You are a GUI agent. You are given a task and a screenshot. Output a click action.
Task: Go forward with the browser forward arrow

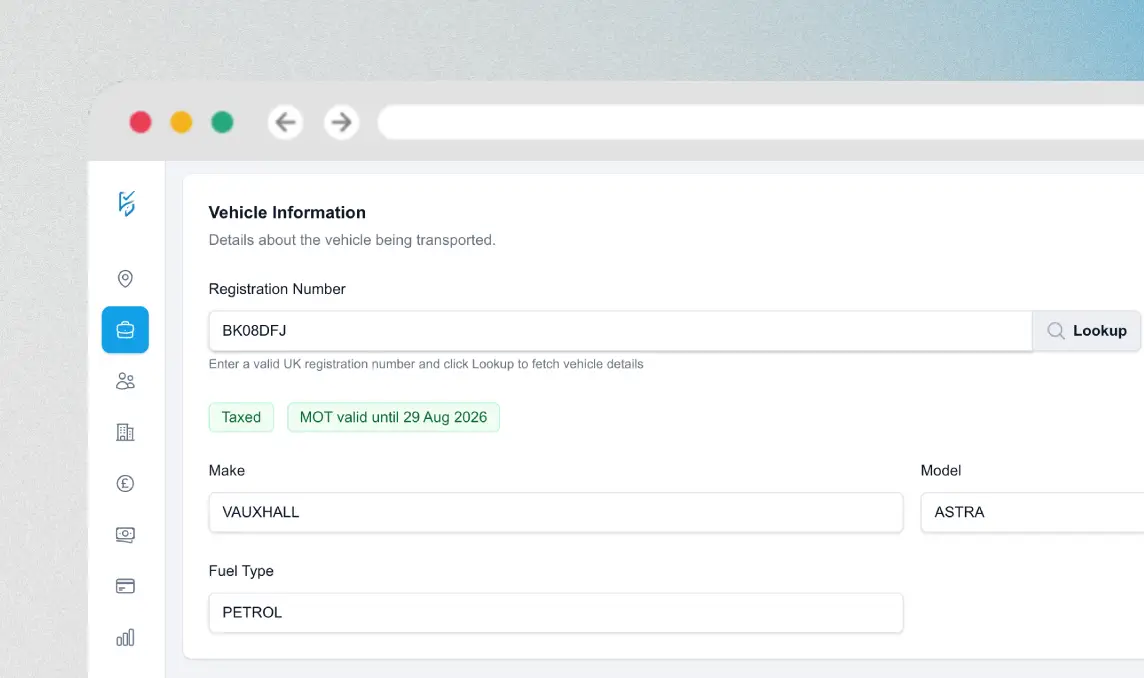click(x=341, y=122)
